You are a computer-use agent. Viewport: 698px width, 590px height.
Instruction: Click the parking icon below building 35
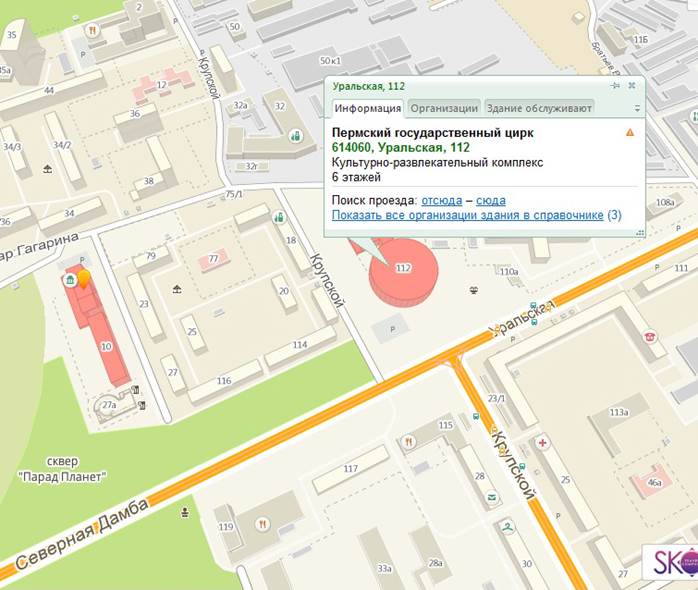point(83,55)
